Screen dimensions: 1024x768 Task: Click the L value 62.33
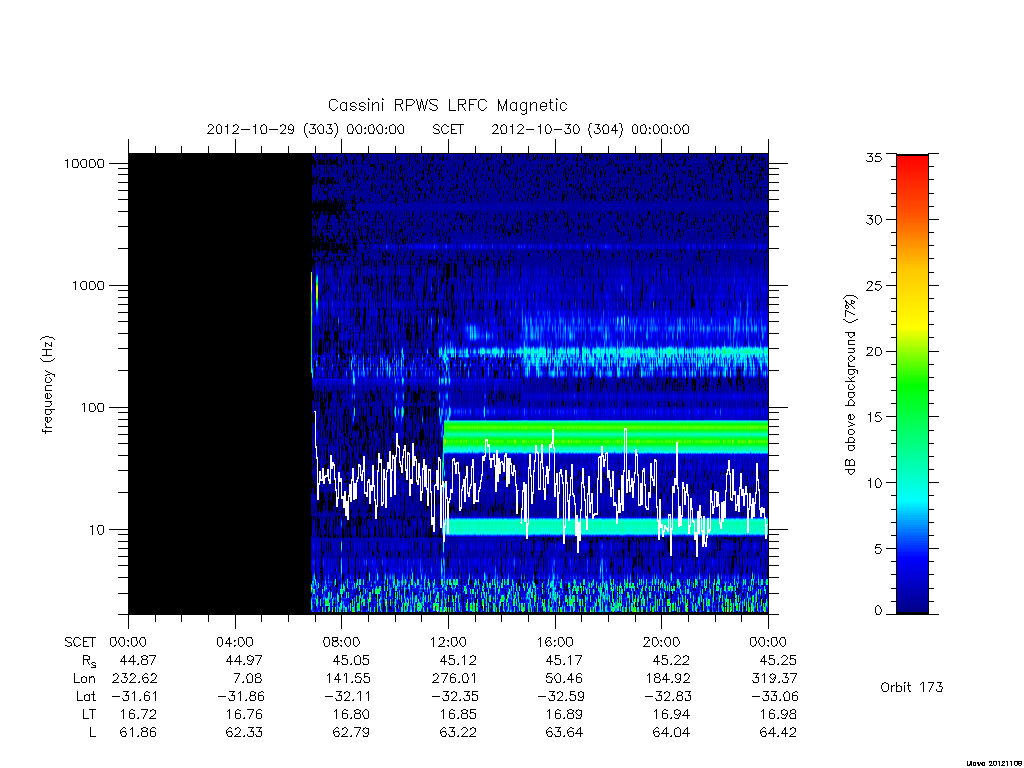point(244,733)
